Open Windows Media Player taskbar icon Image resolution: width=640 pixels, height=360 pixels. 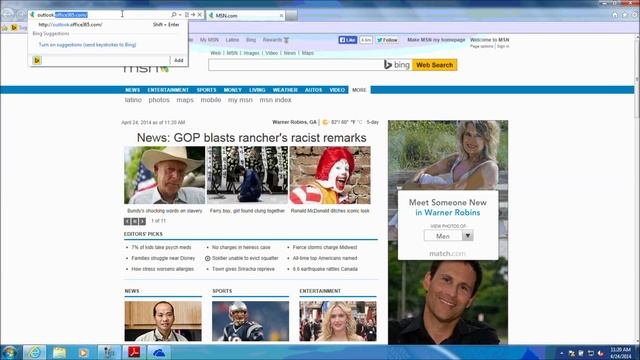point(84,352)
